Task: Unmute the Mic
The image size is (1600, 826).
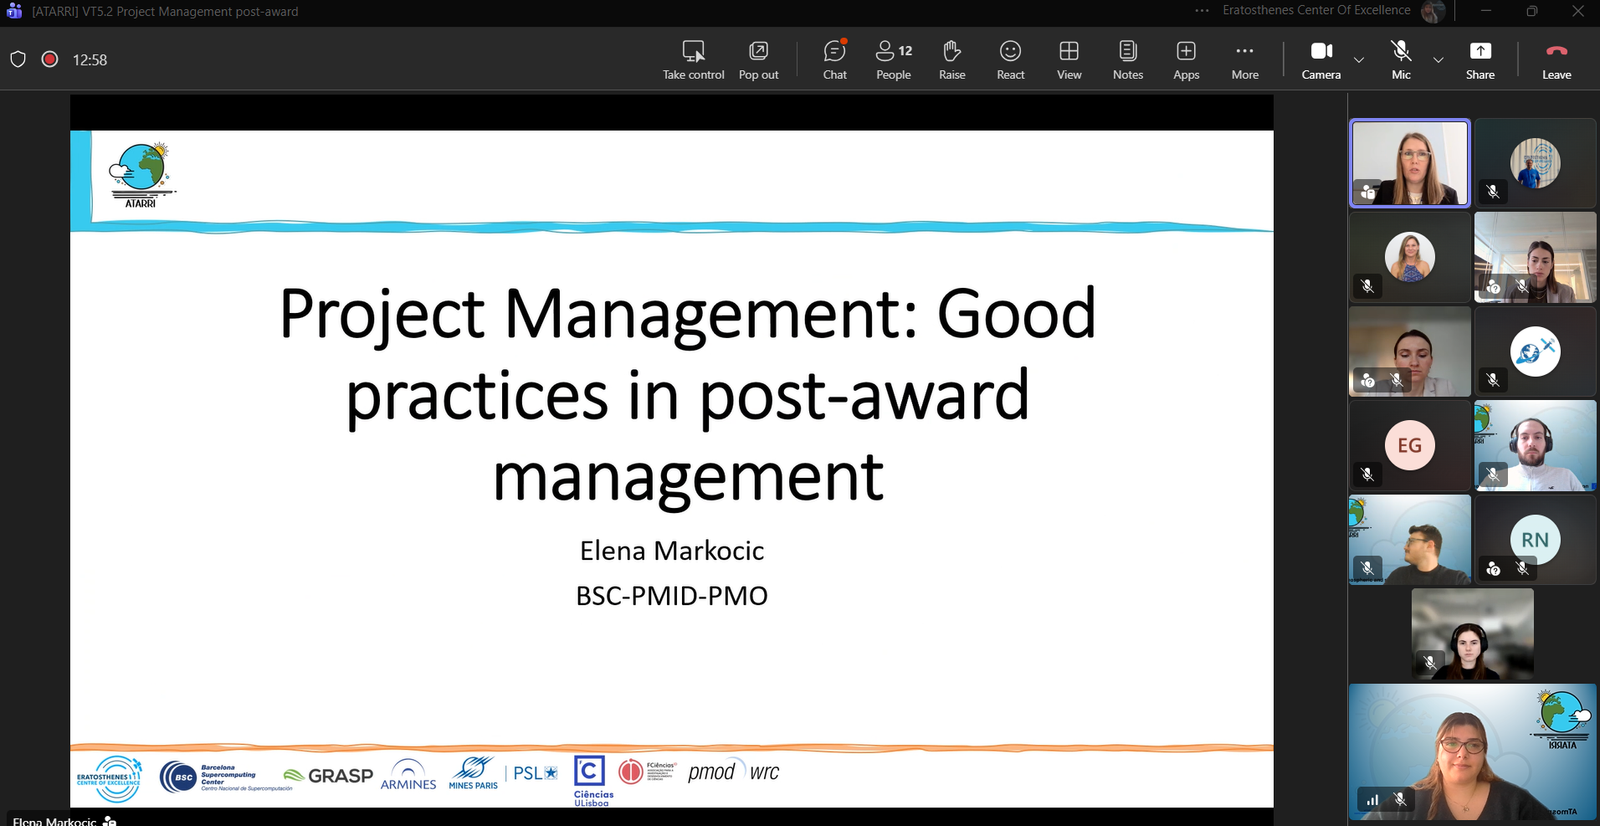Action: click(x=1401, y=60)
